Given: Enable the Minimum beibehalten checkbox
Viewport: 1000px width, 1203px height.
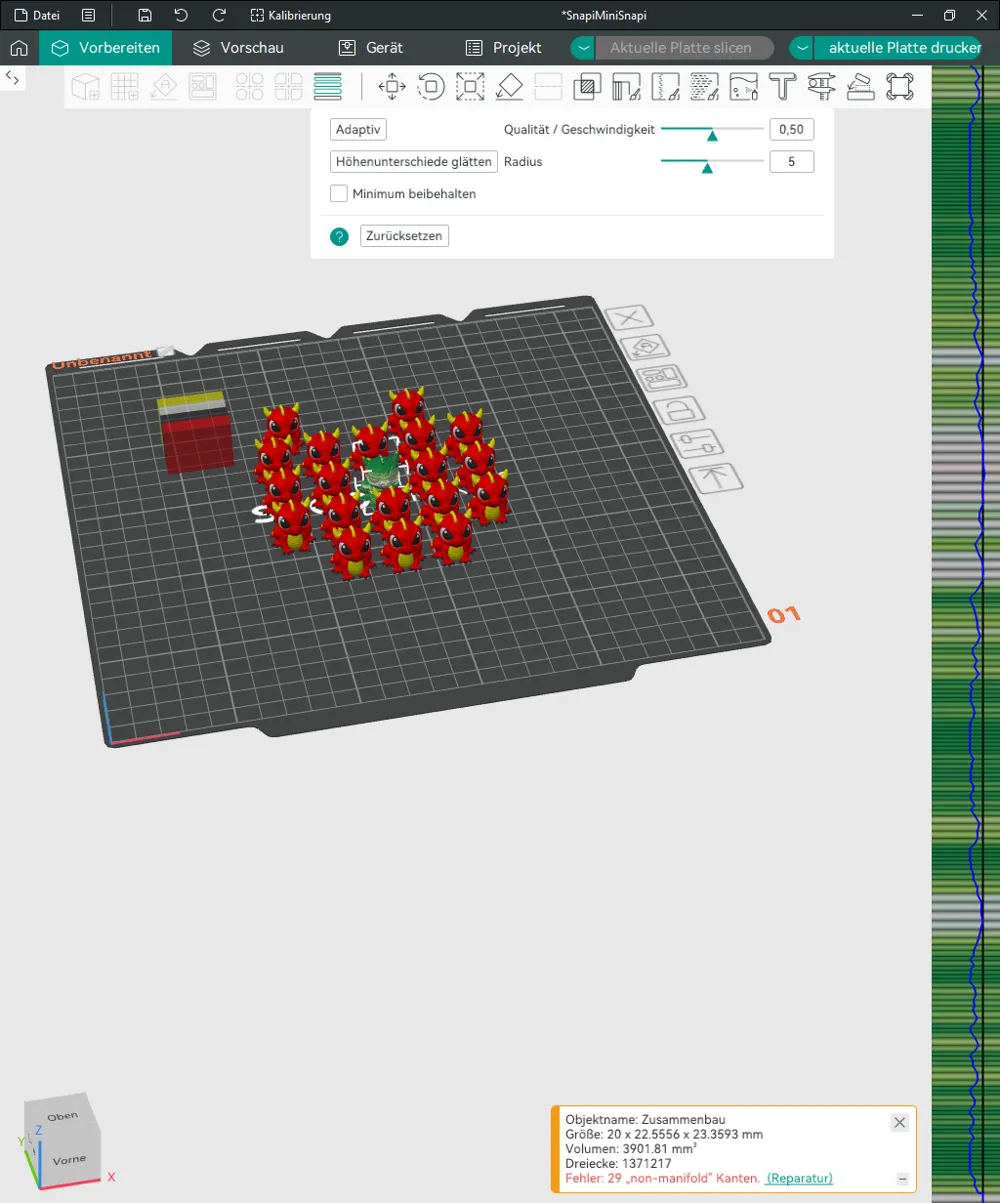Looking at the screenshot, I should point(339,194).
